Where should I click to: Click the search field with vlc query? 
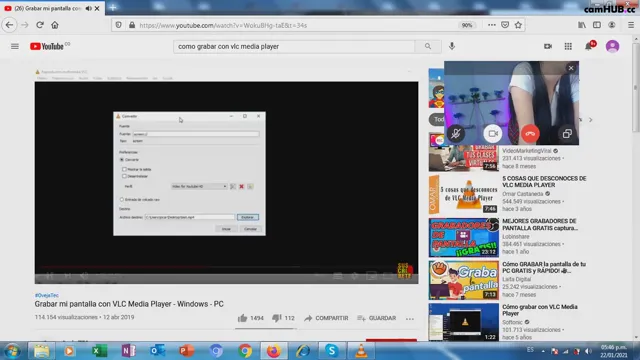click(x=294, y=47)
